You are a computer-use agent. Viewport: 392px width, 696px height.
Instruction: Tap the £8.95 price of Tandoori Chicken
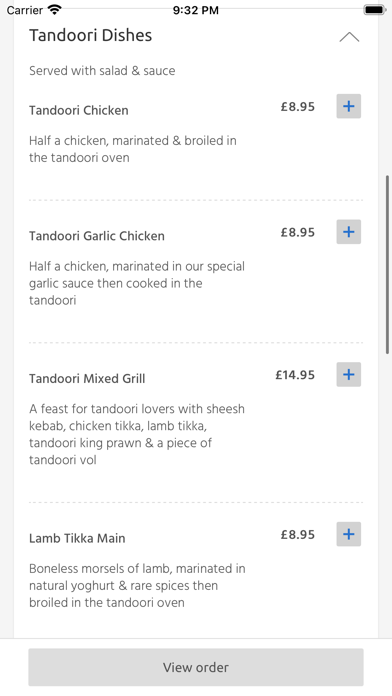(x=297, y=107)
